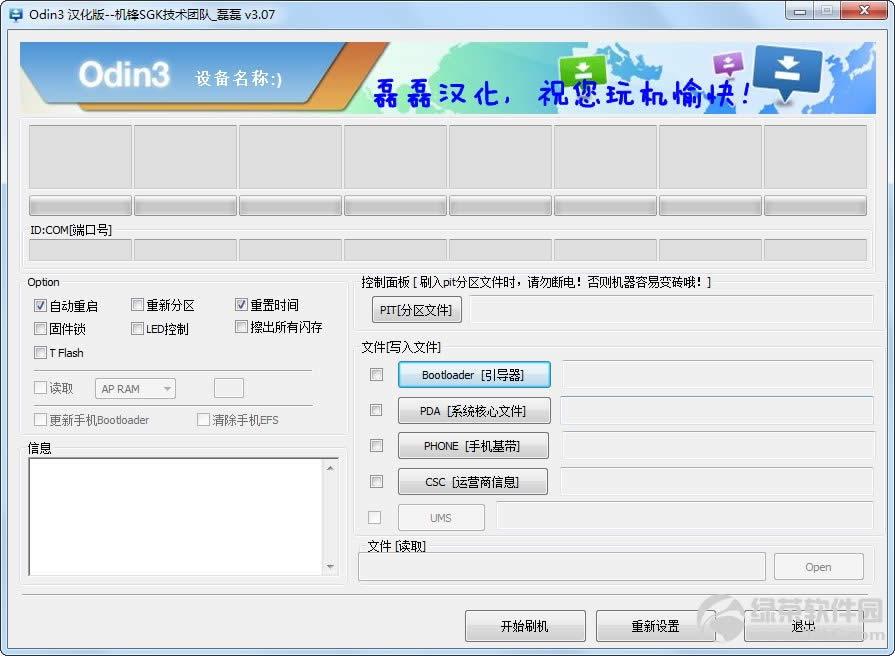Enable the 重新分区 checkbox

(137, 305)
